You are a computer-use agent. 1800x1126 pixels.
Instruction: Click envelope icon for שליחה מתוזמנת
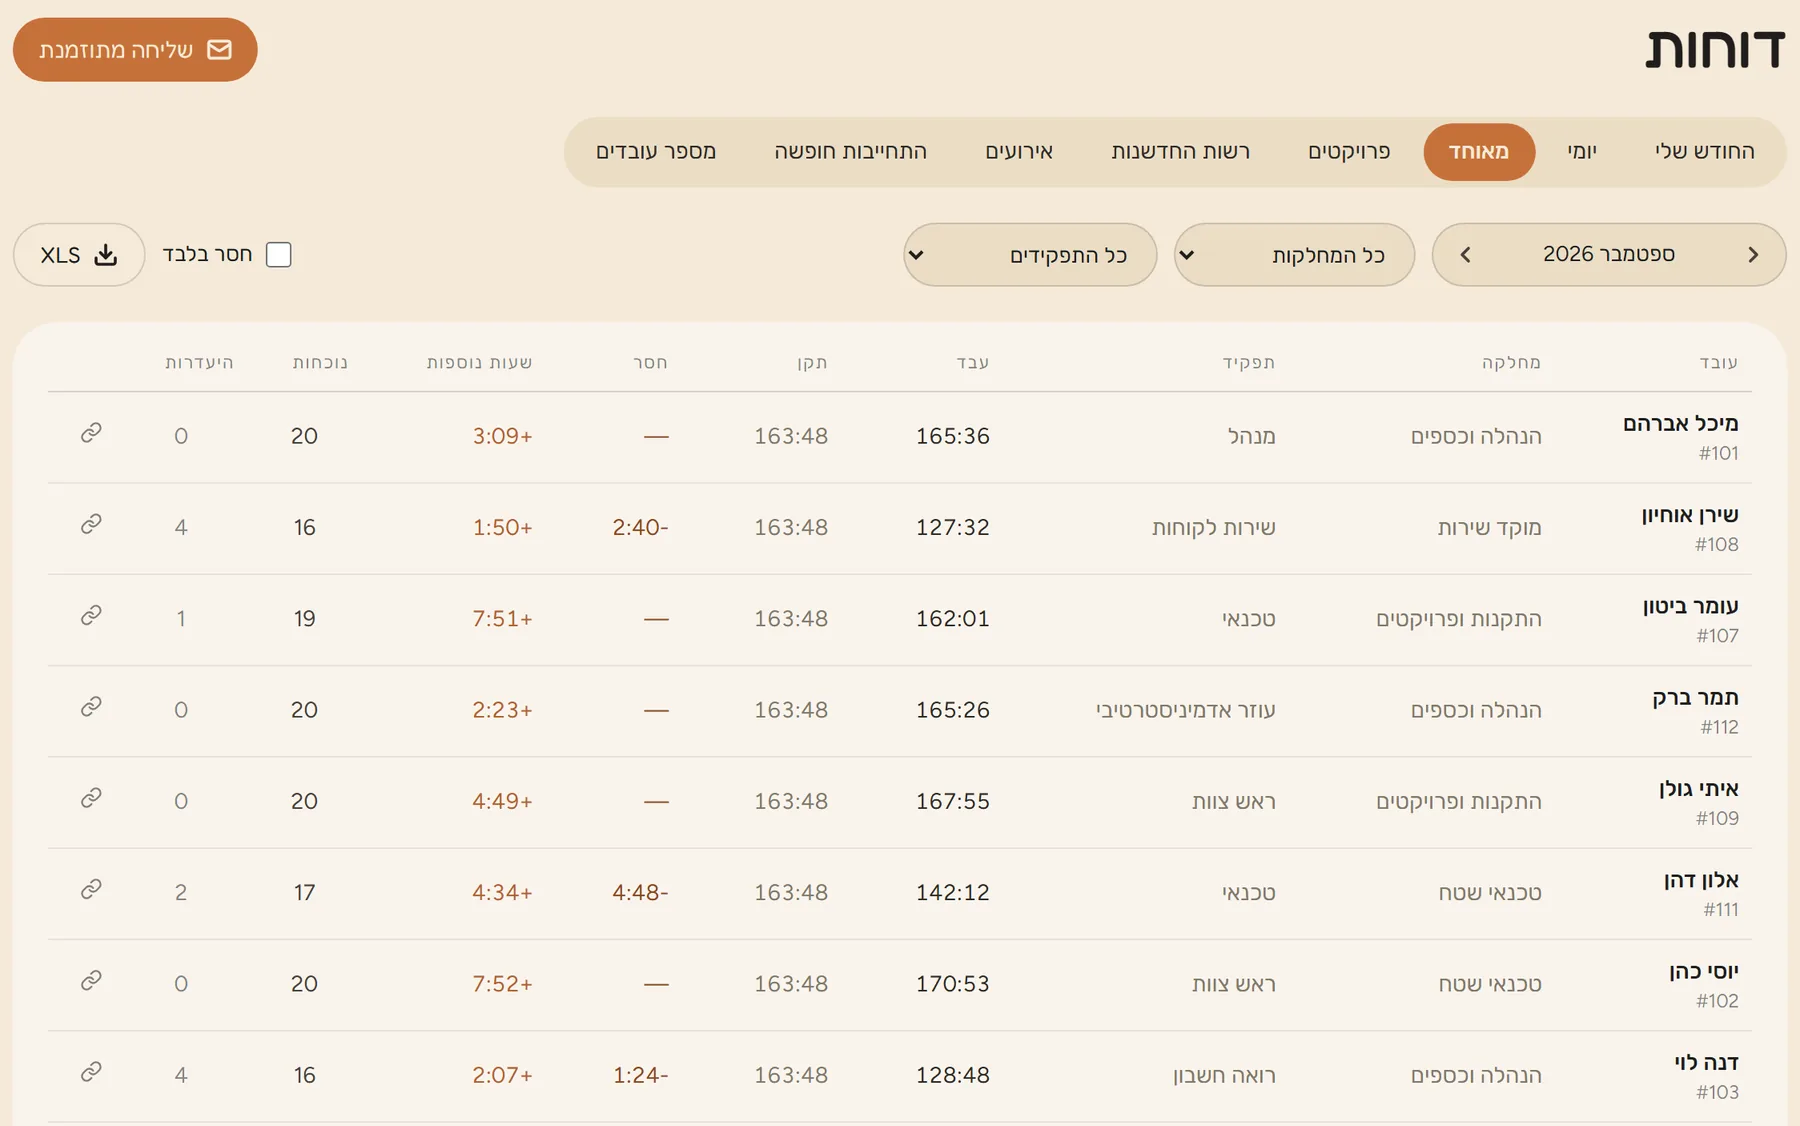click(x=219, y=50)
